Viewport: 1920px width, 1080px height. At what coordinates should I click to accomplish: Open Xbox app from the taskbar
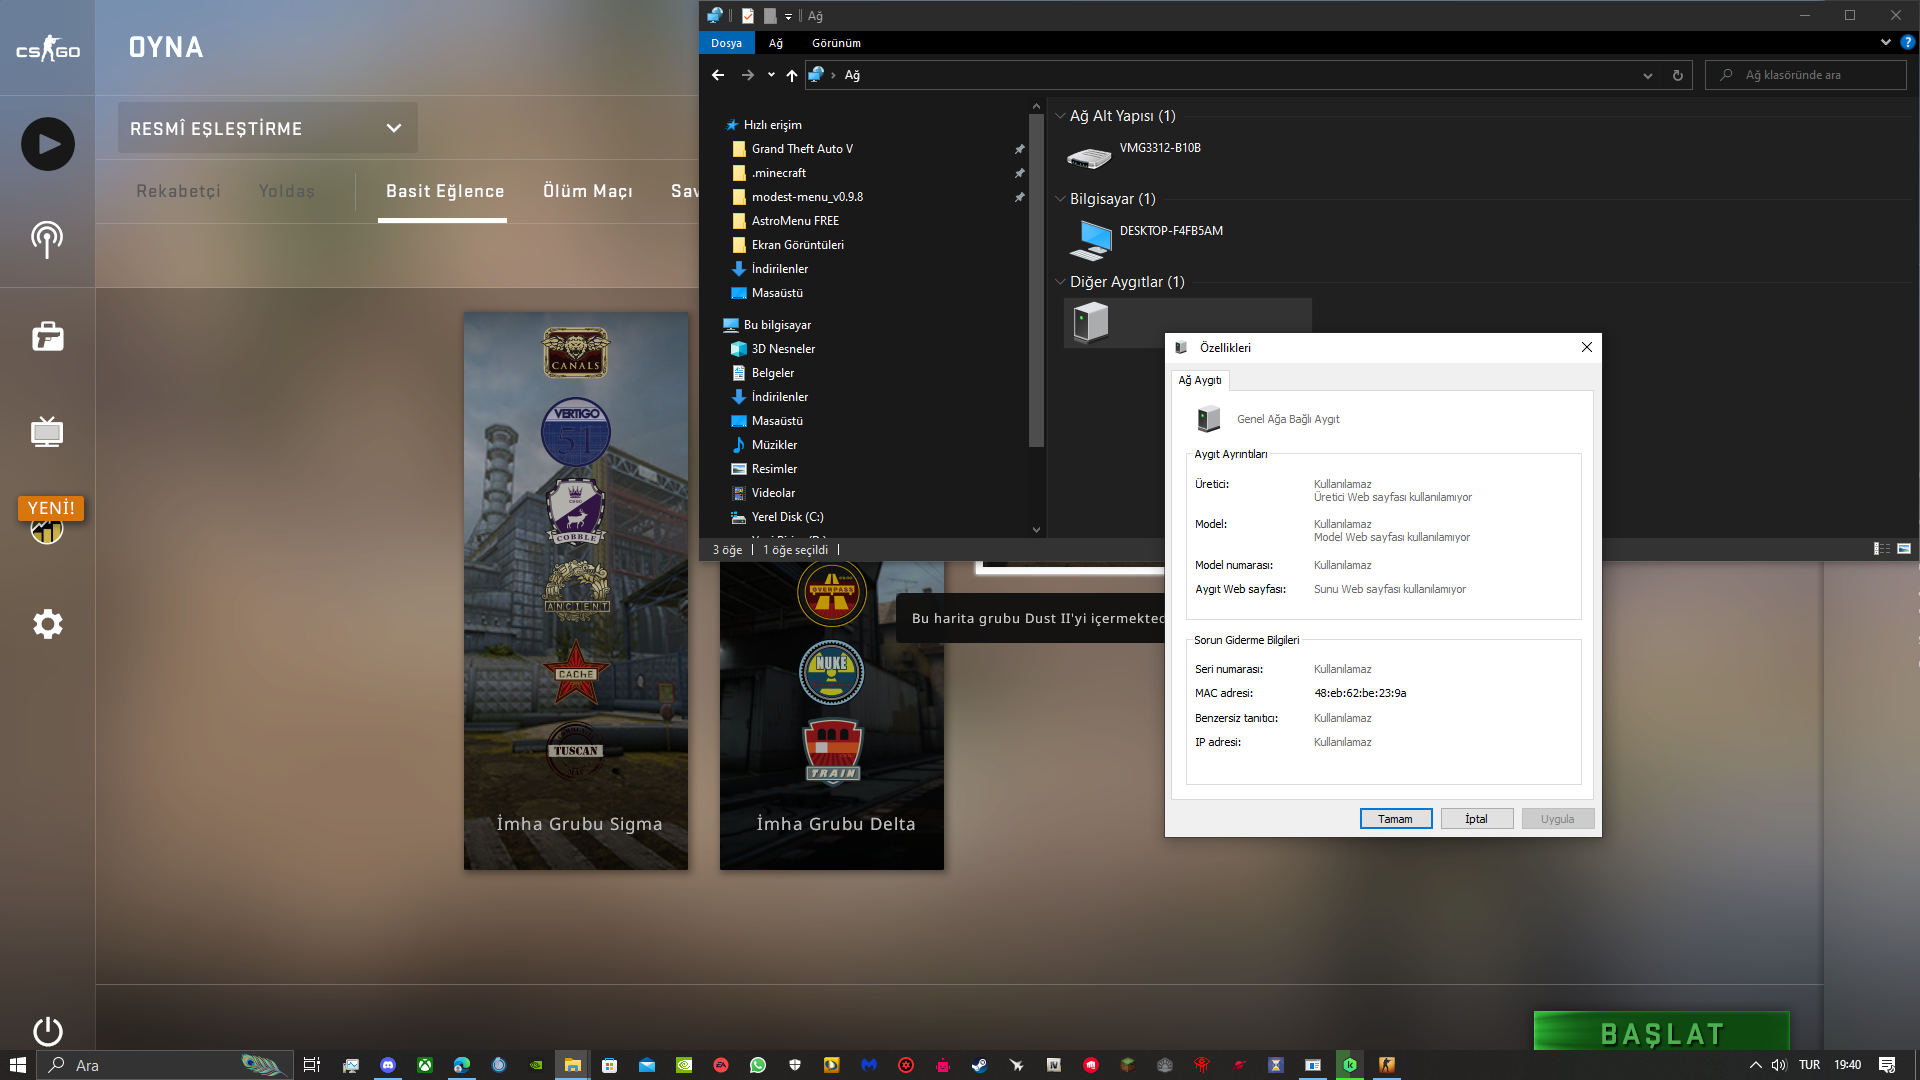pyautogui.click(x=425, y=1065)
